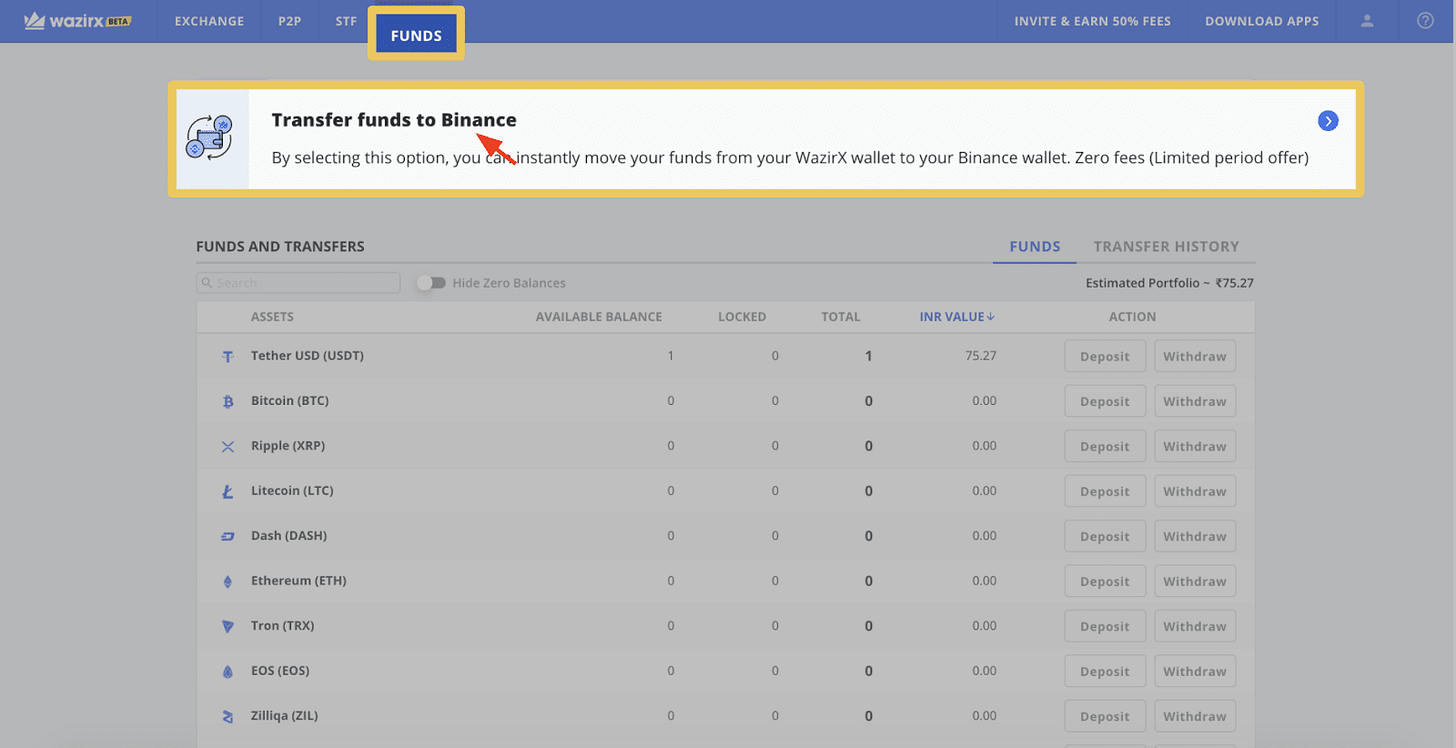This screenshot has height=748, width=1456.
Task: Withdraw Ethereum (ETH)
Action: click(x=1195, y=582)
